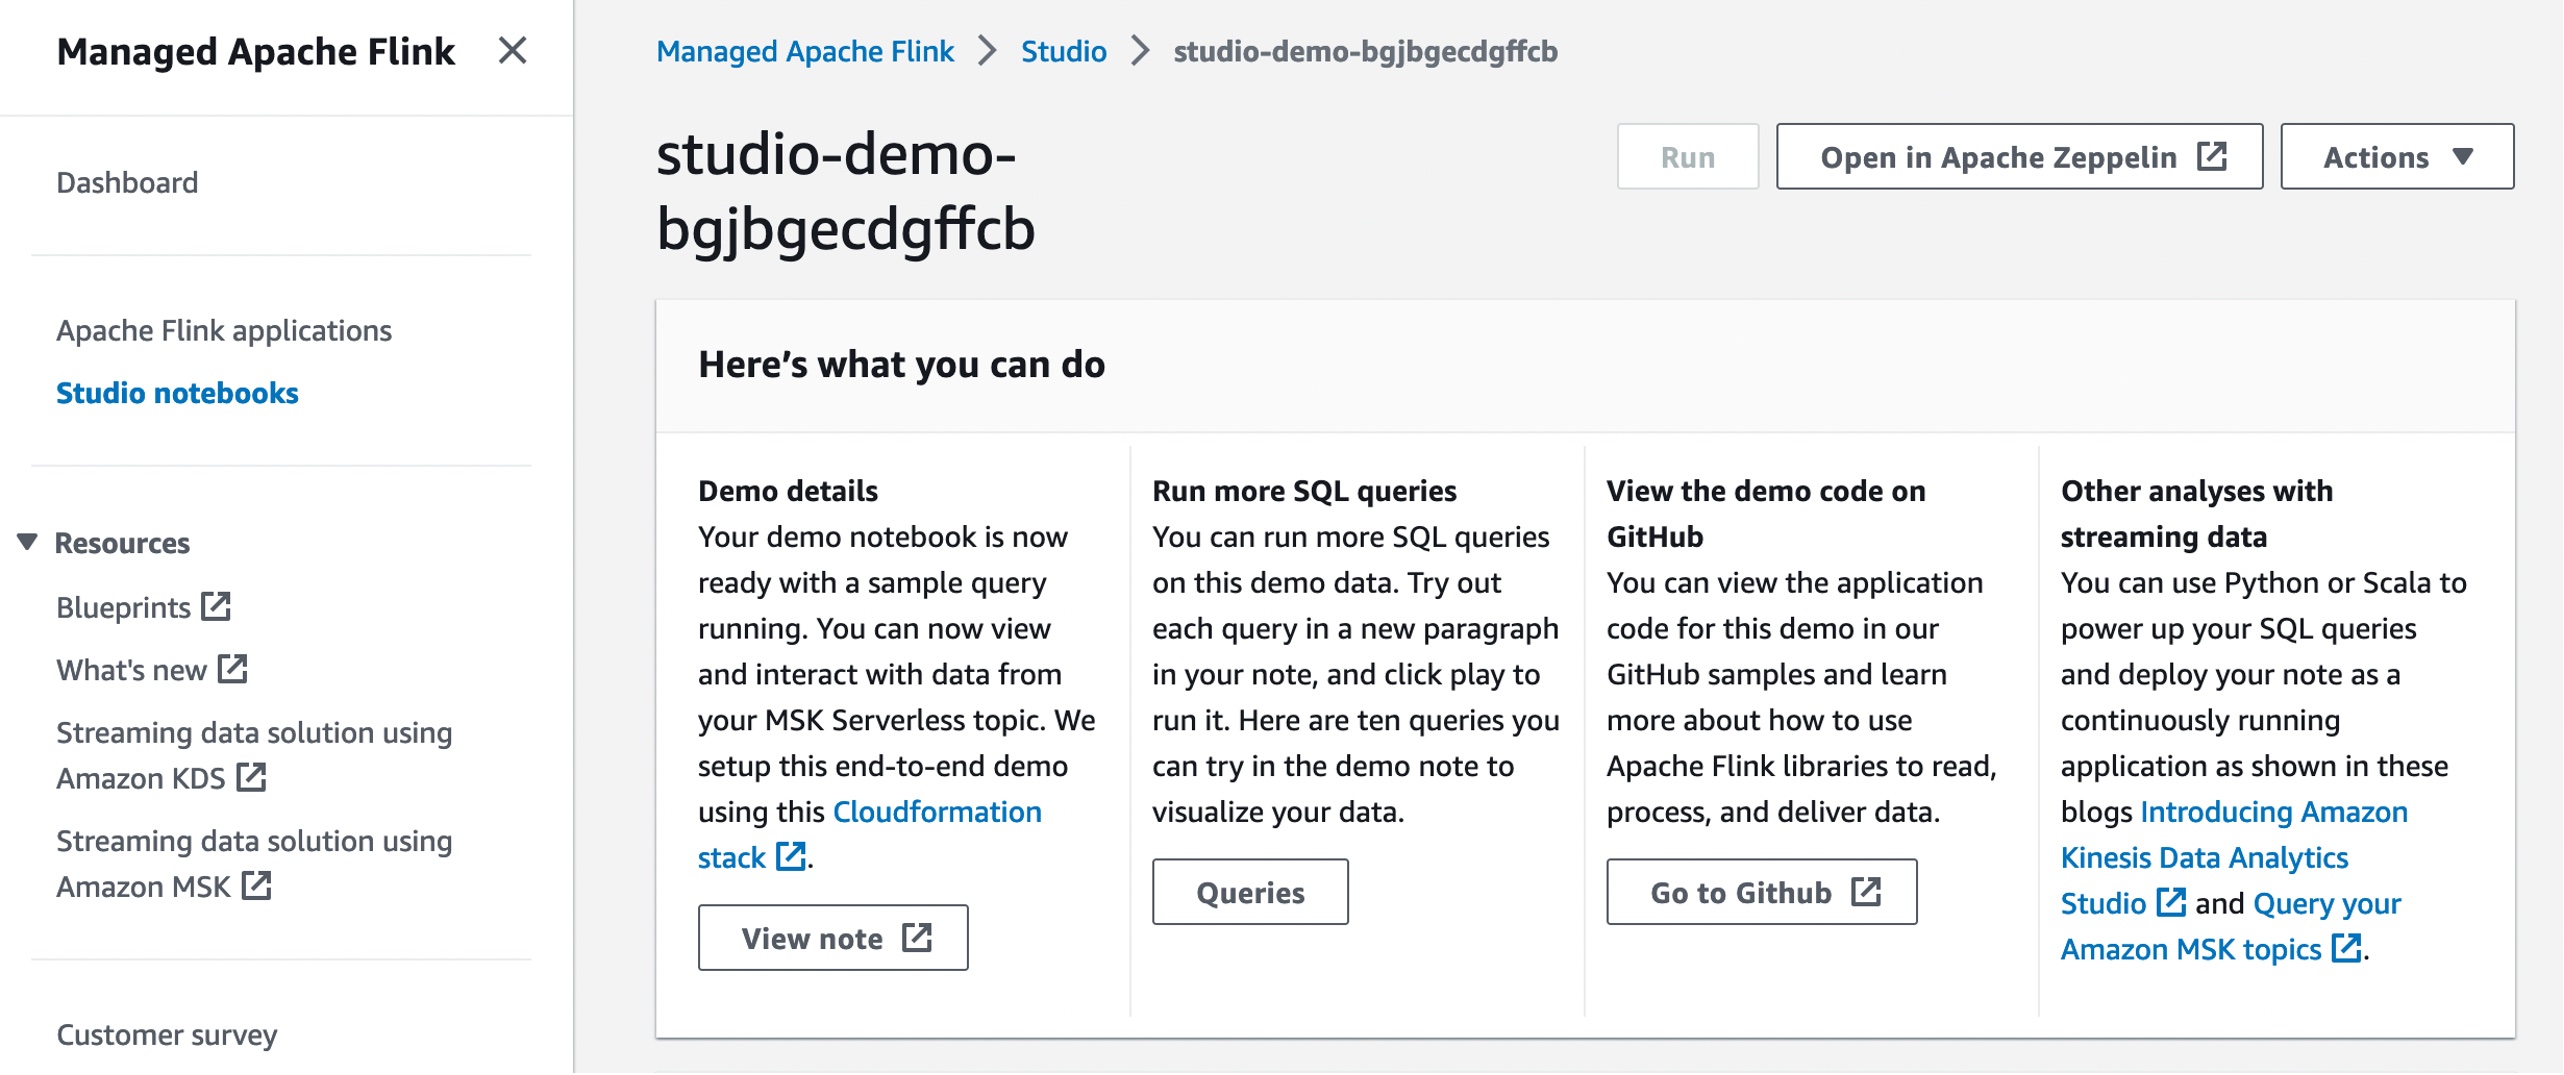Navigate to Studio breadcrumb

click(x=1063, y=51)
